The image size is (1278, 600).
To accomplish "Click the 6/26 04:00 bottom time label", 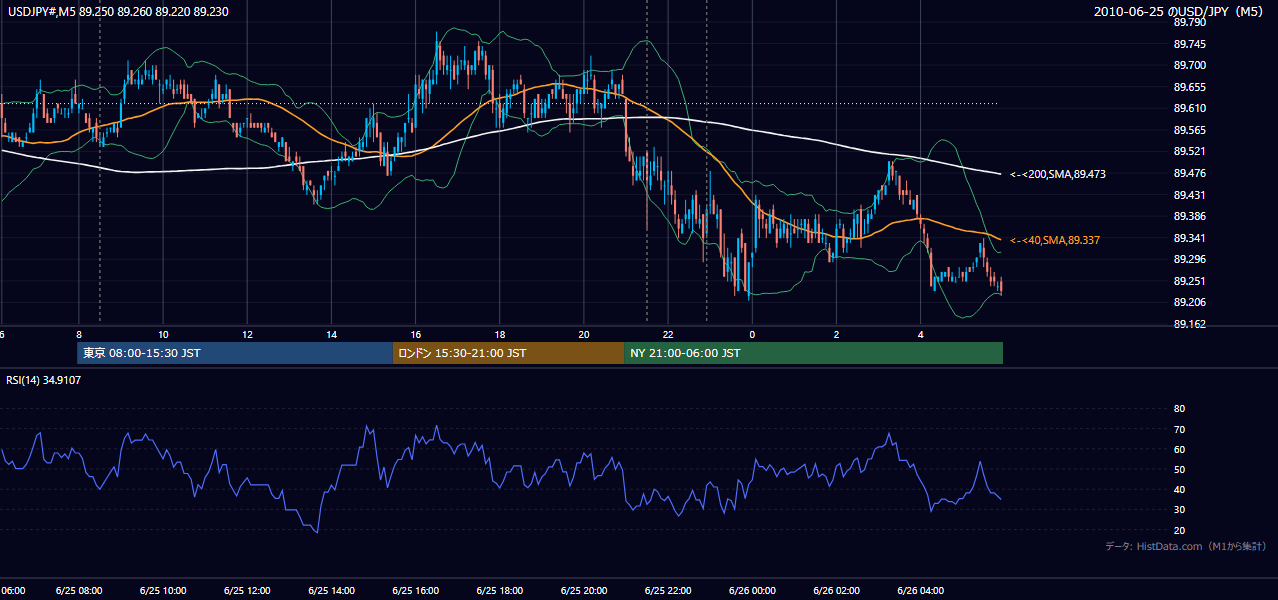I will tap(920, 591).
